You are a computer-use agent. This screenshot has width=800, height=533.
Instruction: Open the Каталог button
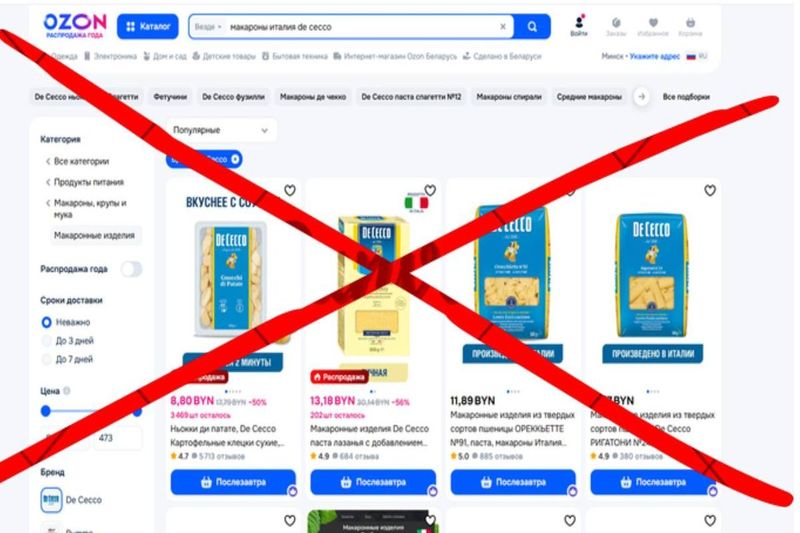point(147,27)
